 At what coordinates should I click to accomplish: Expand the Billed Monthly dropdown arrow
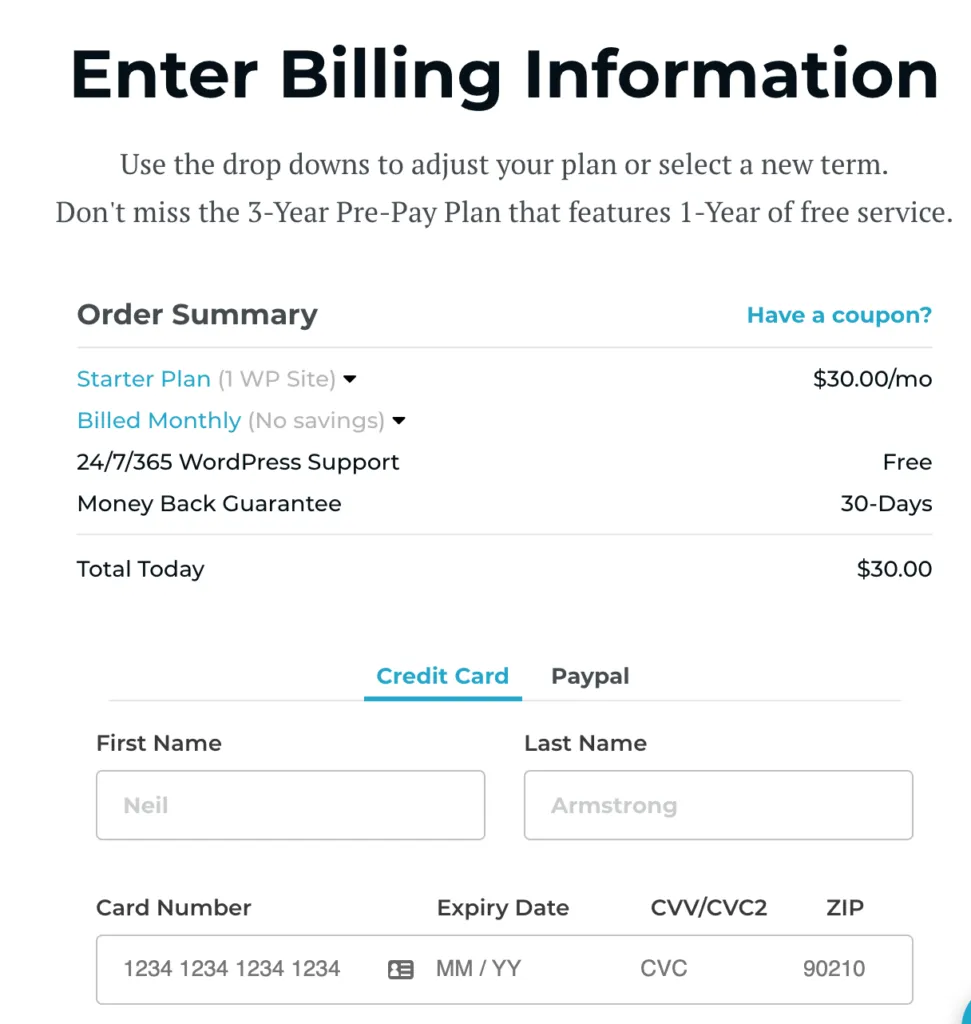[399, 421]
